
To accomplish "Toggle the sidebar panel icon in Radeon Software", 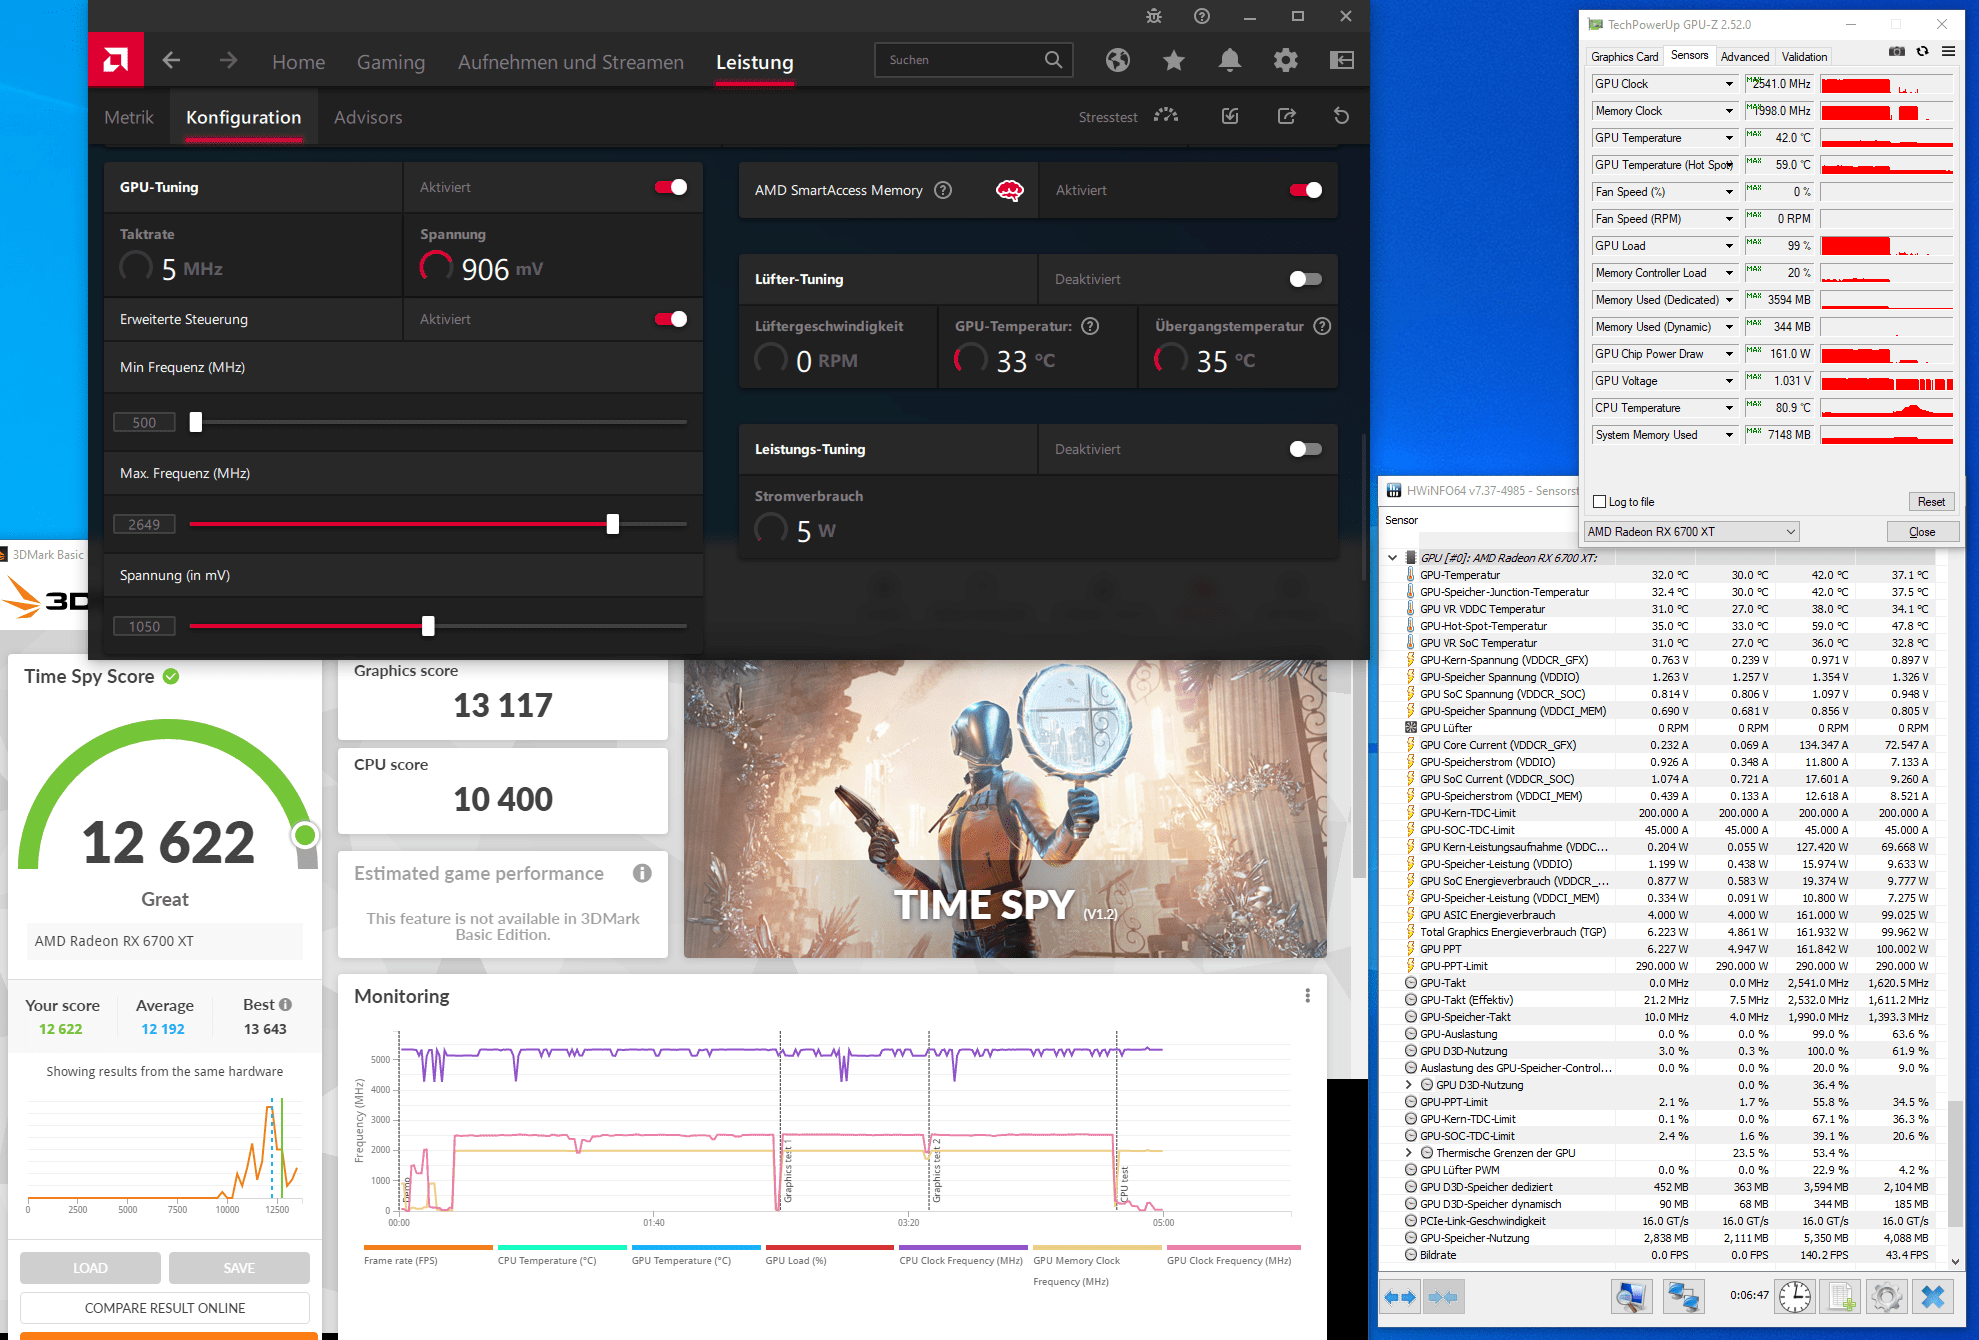I will (x=1342, y=61).
